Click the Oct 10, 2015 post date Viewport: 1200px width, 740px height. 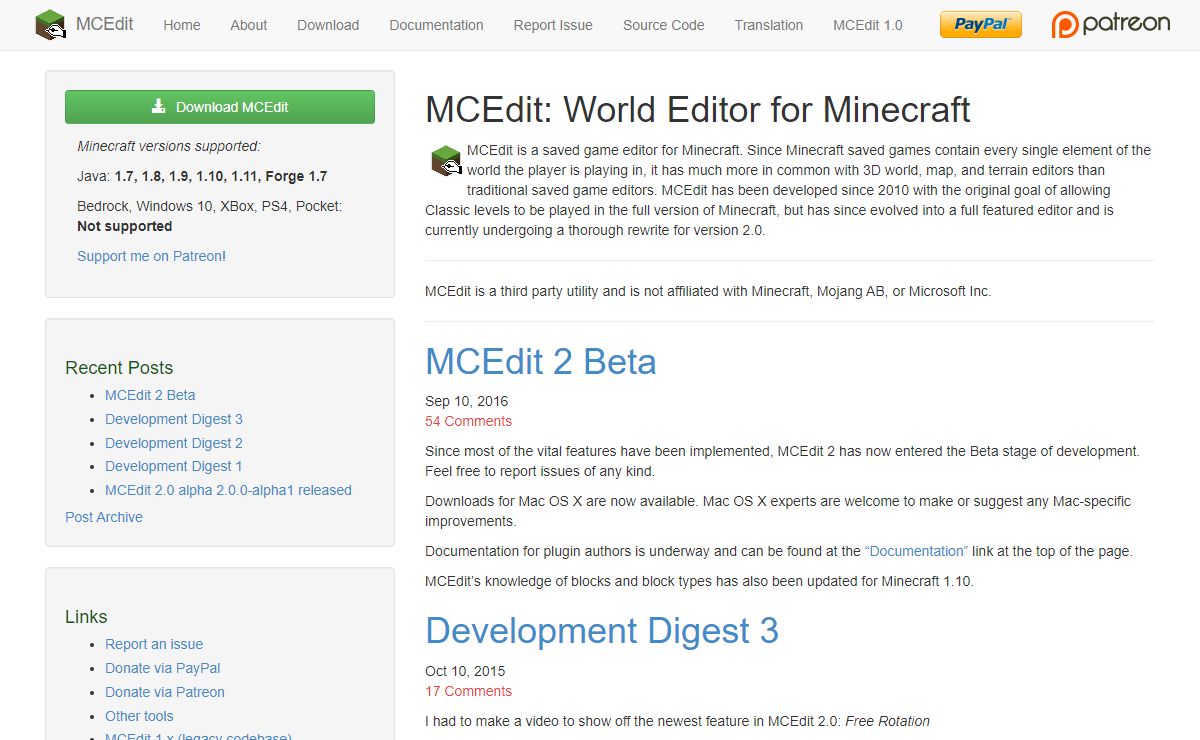coord(465,671)
